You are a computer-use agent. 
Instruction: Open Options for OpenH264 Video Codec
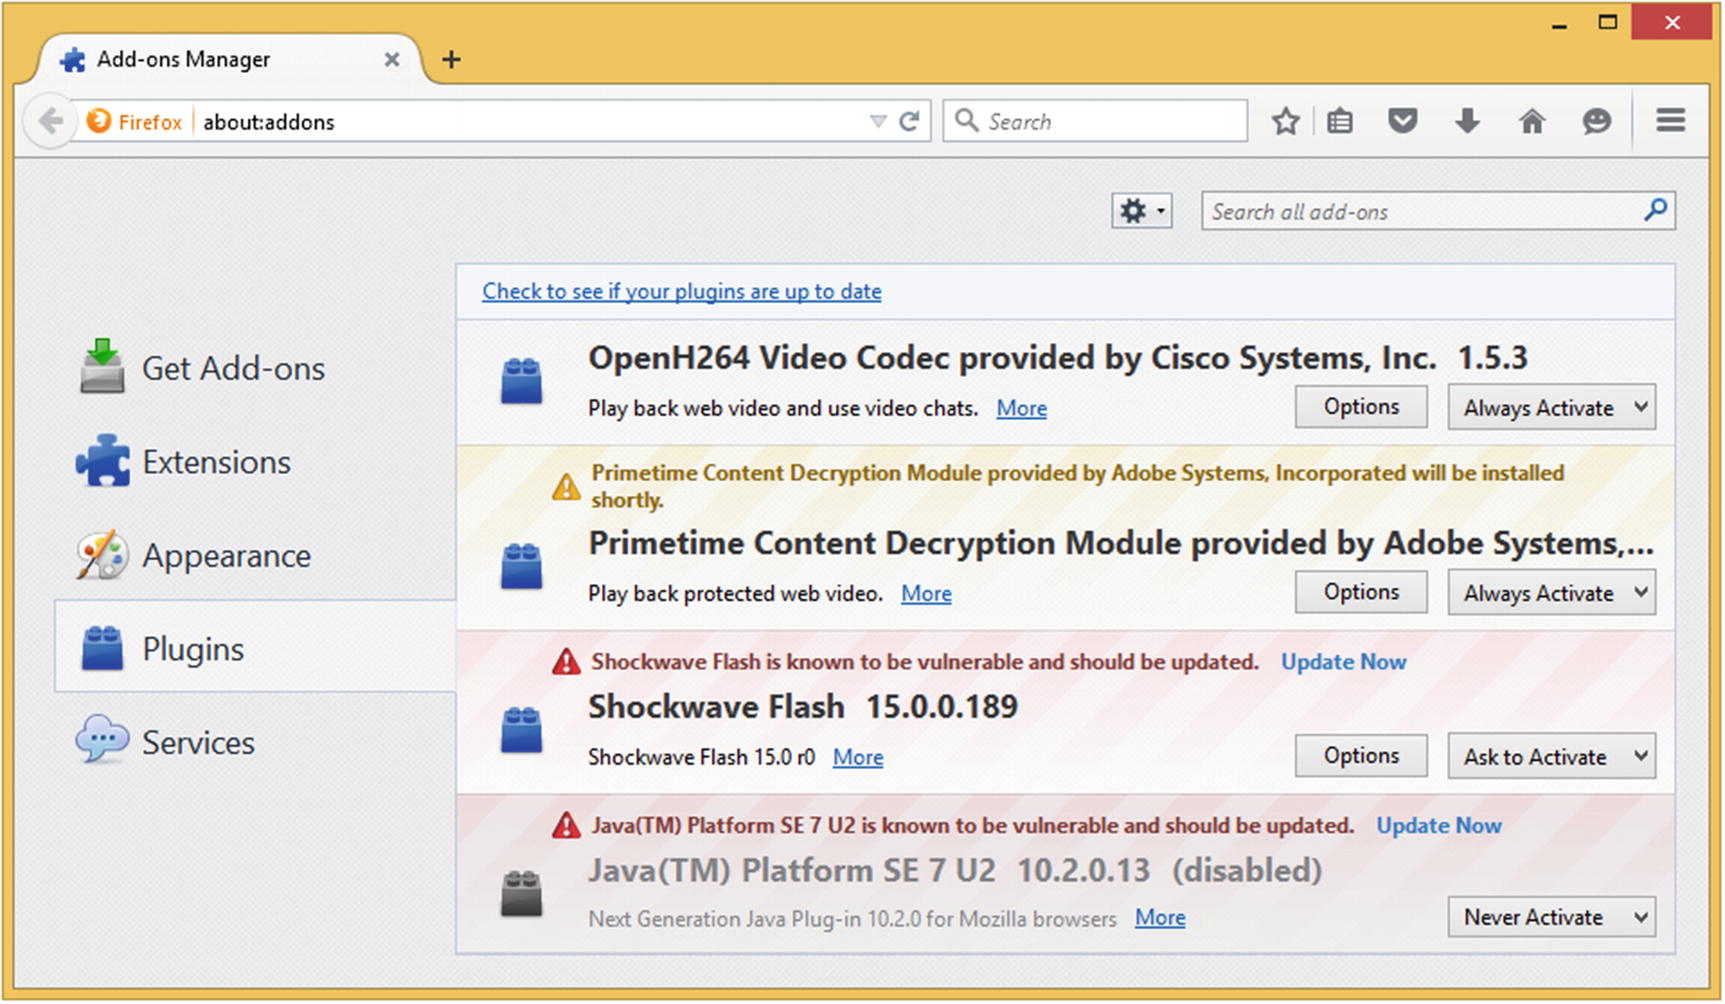click(x=1361, y=407)
